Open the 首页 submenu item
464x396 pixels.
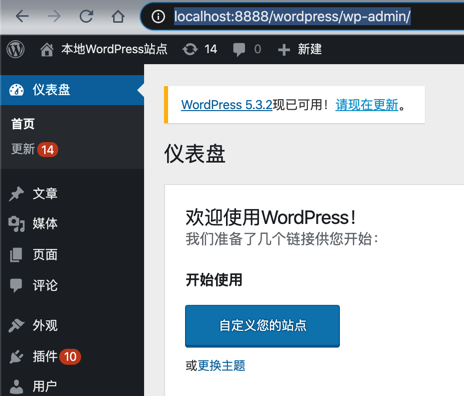click(x=23, y=124)
